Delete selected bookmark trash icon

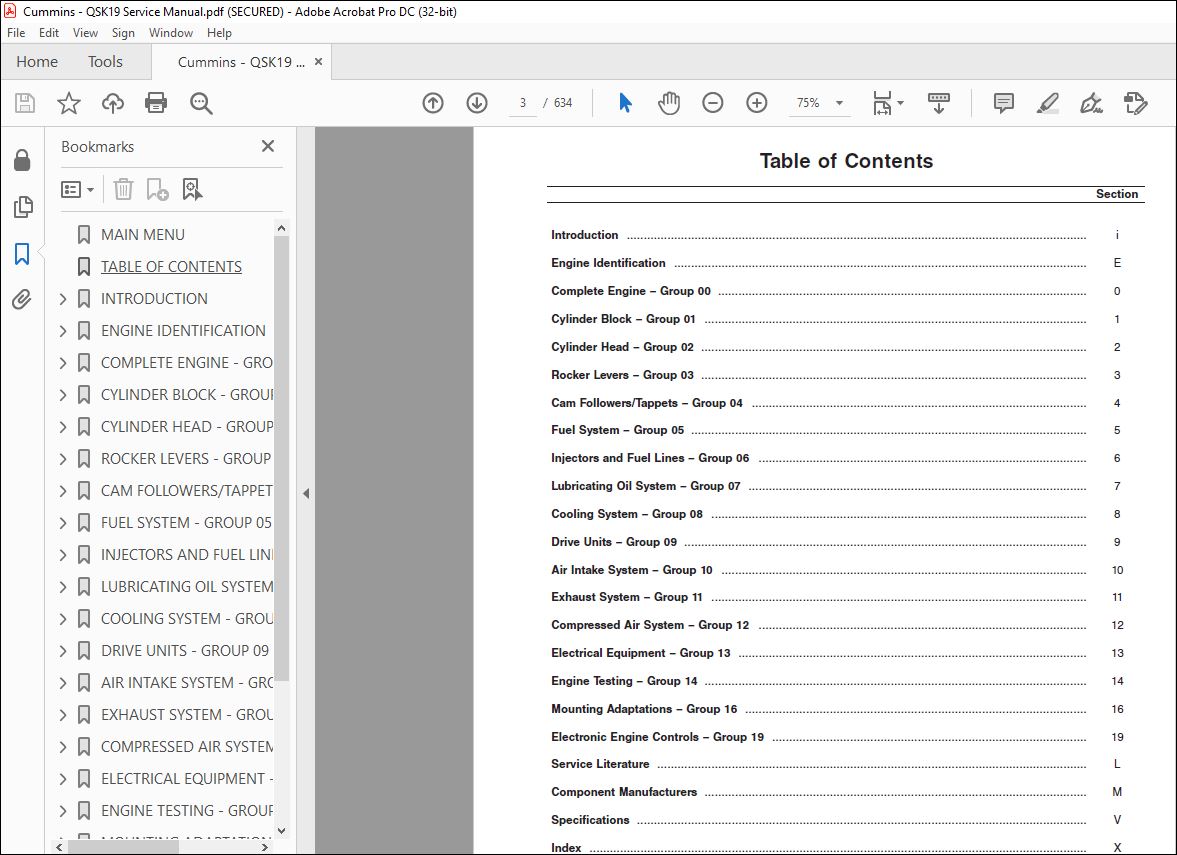pyautogui.click(x=123, y=189)
